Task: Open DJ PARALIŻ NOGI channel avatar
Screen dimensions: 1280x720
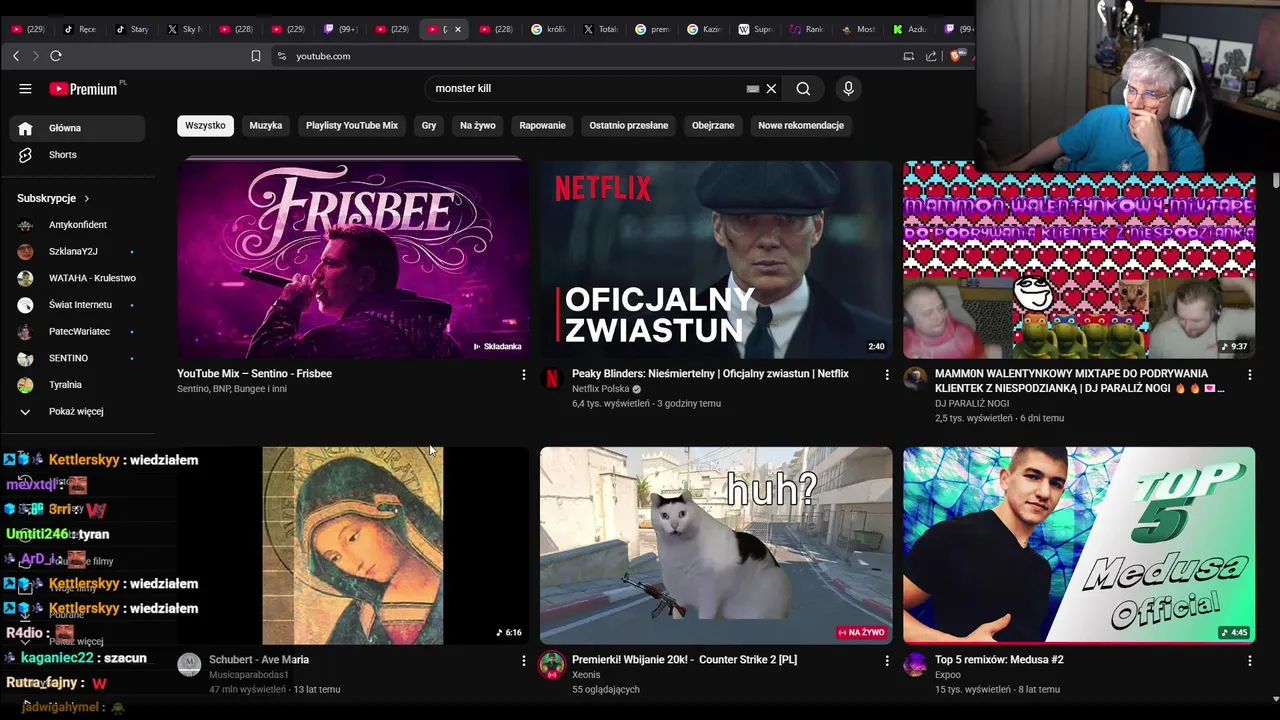Action: (915, 378)
